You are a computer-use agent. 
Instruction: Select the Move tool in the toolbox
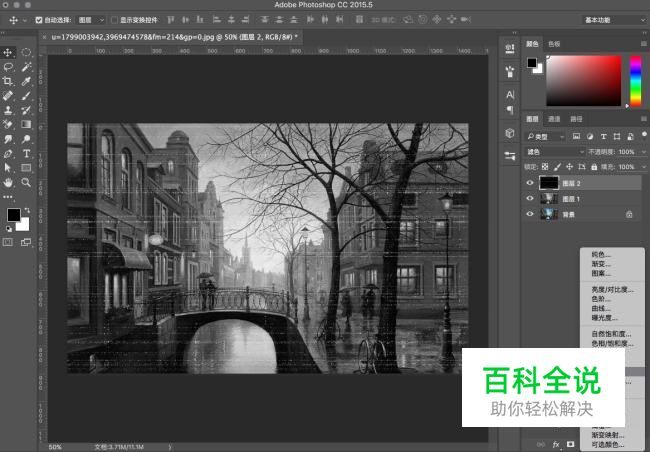coord(7,52)
